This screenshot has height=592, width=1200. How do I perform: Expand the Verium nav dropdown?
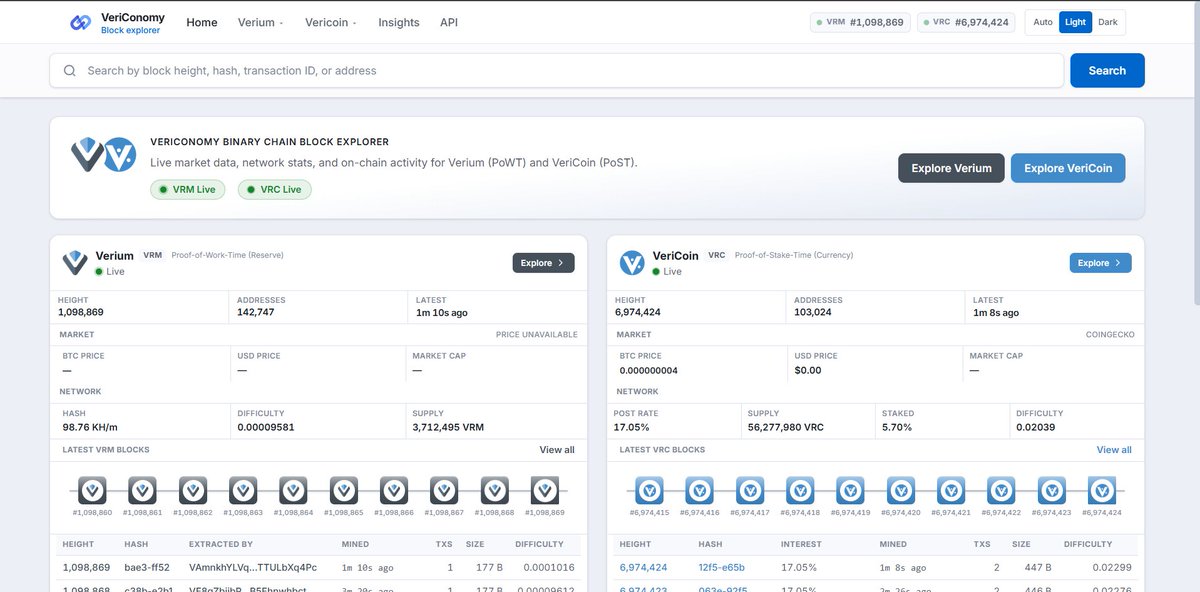(261, 22)
